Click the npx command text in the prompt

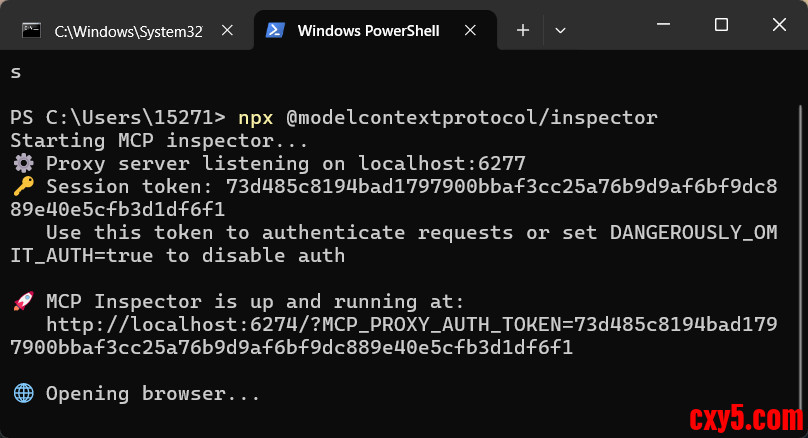point(255,117)
